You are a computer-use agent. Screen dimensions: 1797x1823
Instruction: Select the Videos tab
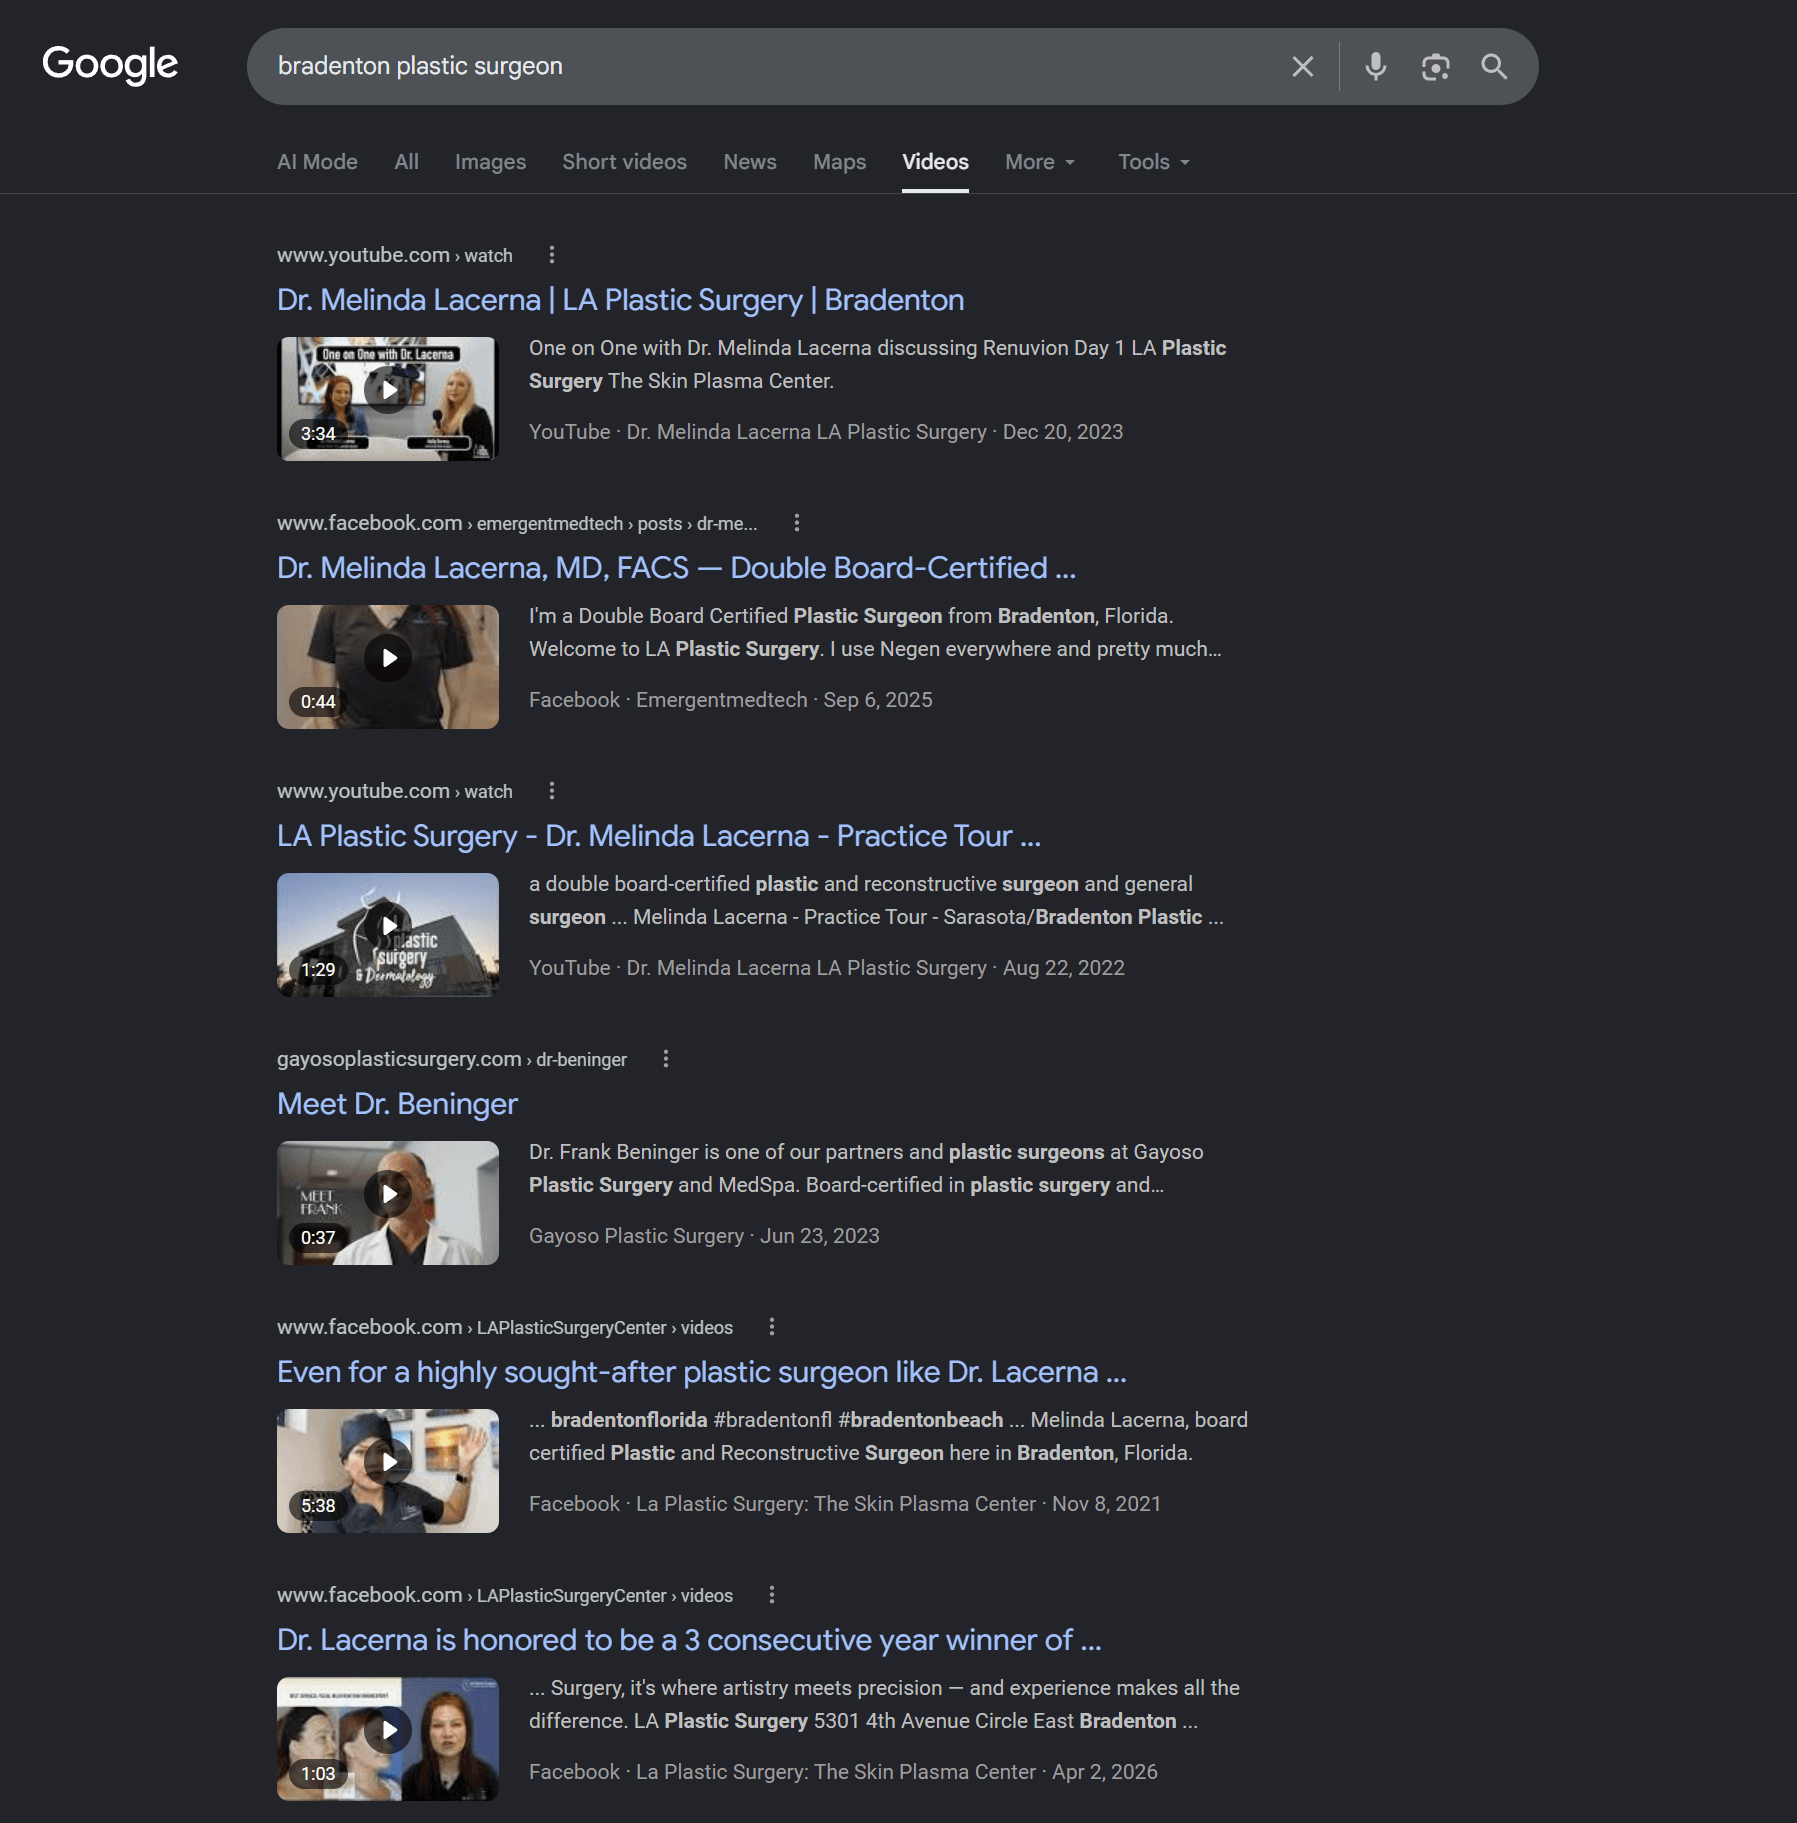935,162
